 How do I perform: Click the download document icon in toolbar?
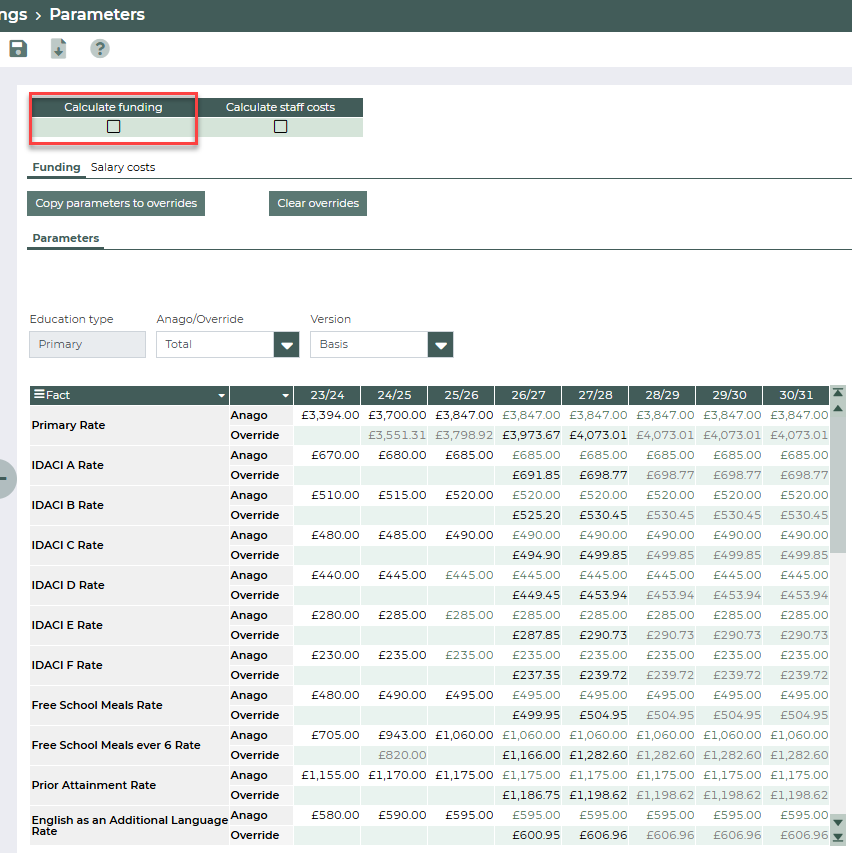coord(59,49)
